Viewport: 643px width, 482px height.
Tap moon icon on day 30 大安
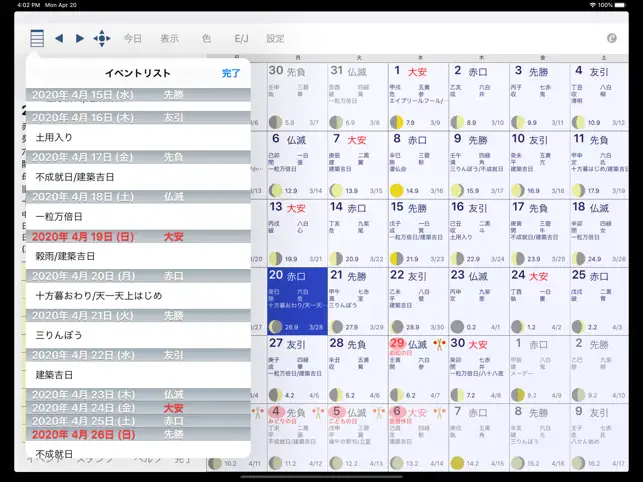click(457, 395)
